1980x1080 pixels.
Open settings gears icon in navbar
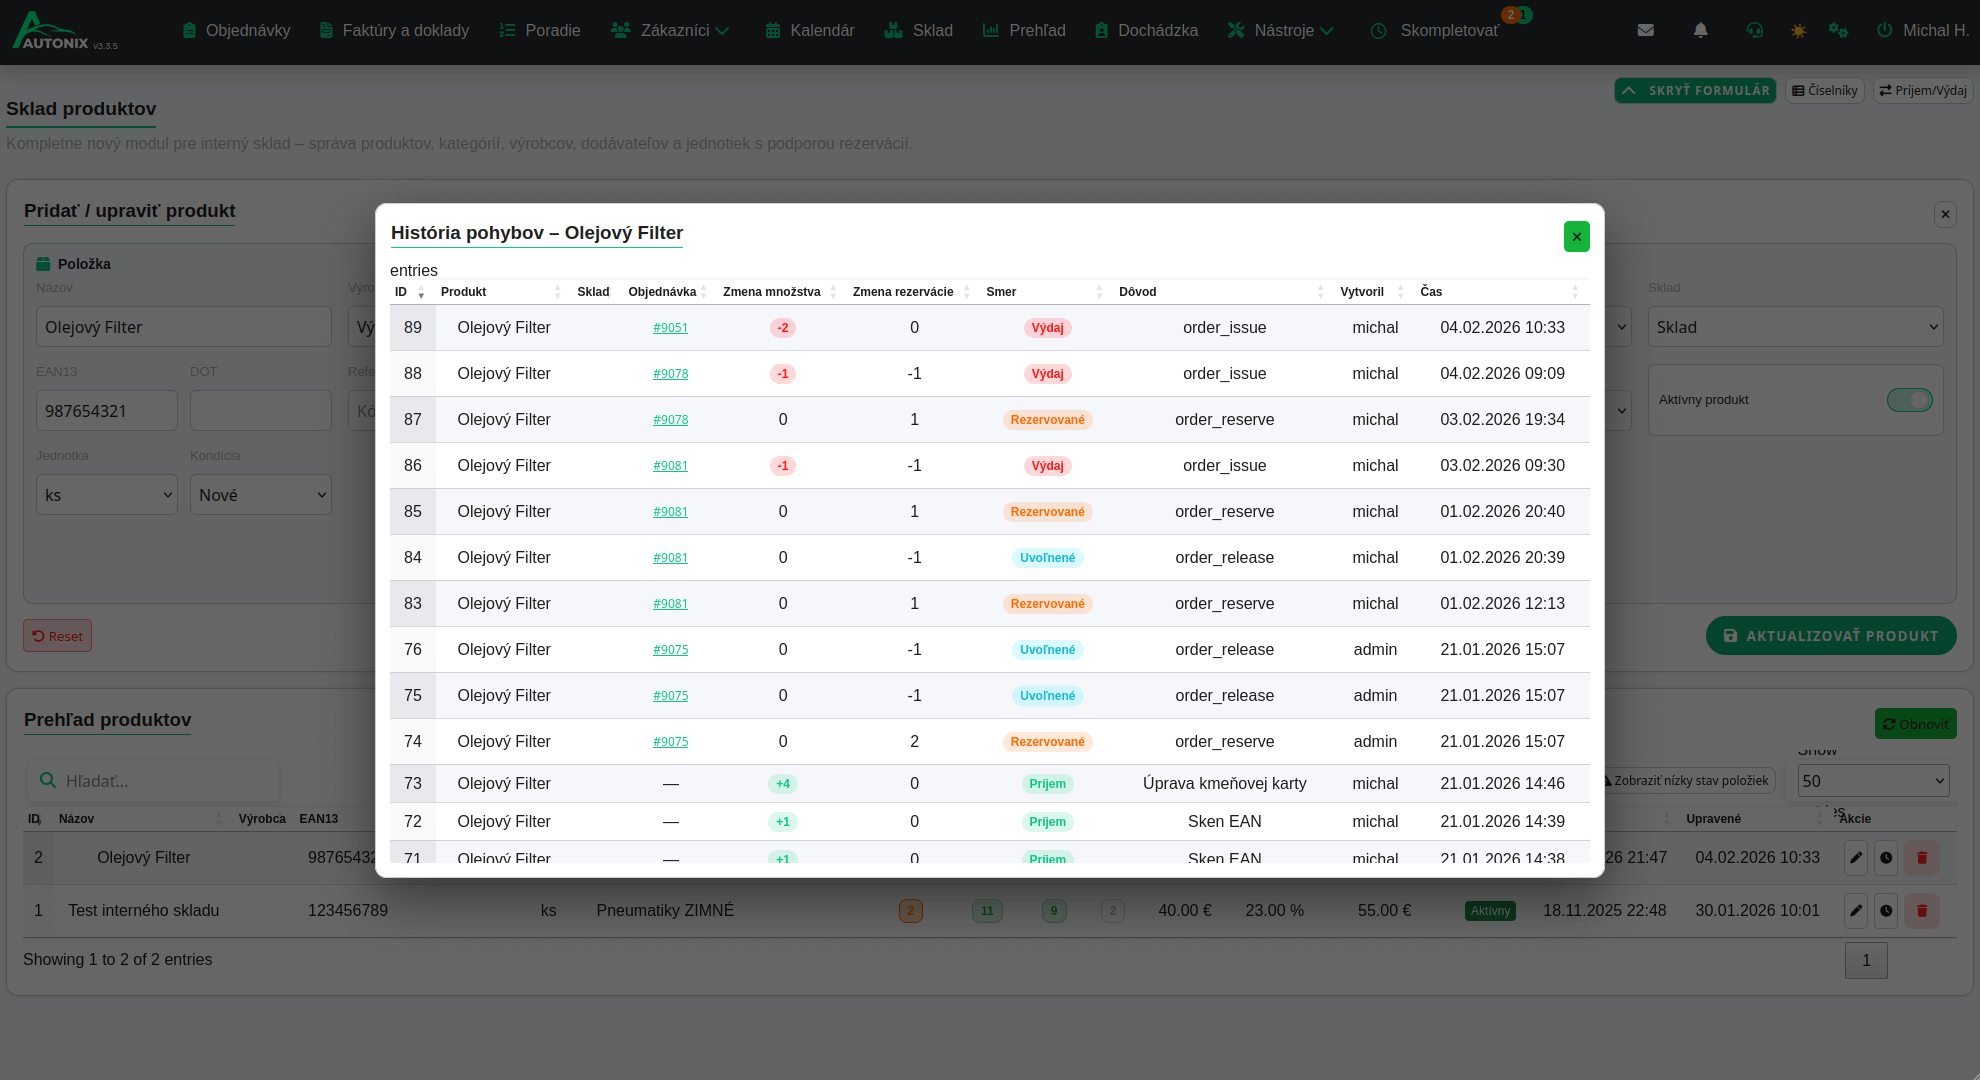click(x=1838, y=30)
